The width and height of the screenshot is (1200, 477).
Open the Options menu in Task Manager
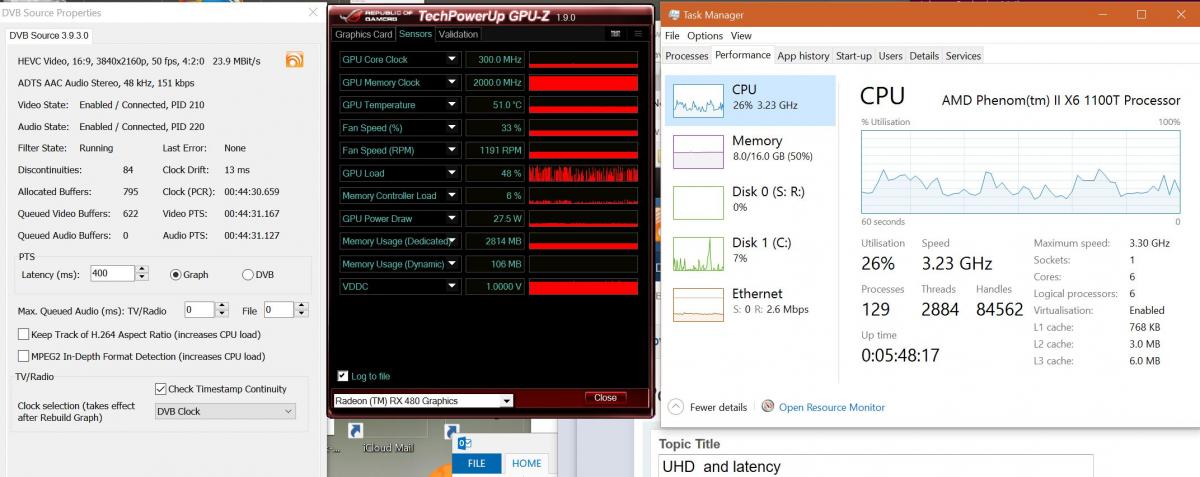click(705, 36)
